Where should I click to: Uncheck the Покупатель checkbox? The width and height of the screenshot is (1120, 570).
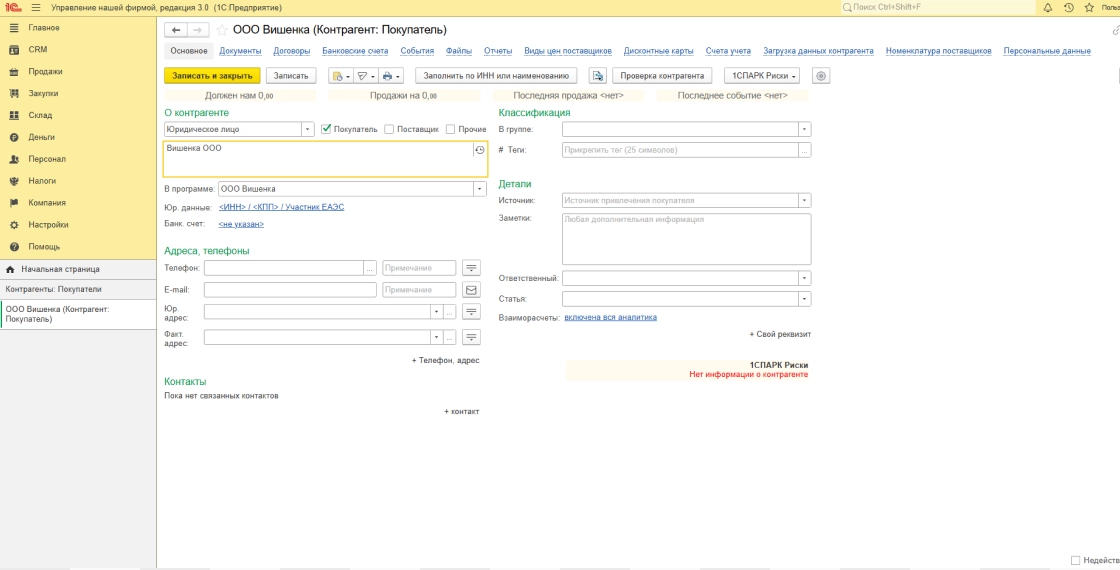click(326, 129)
